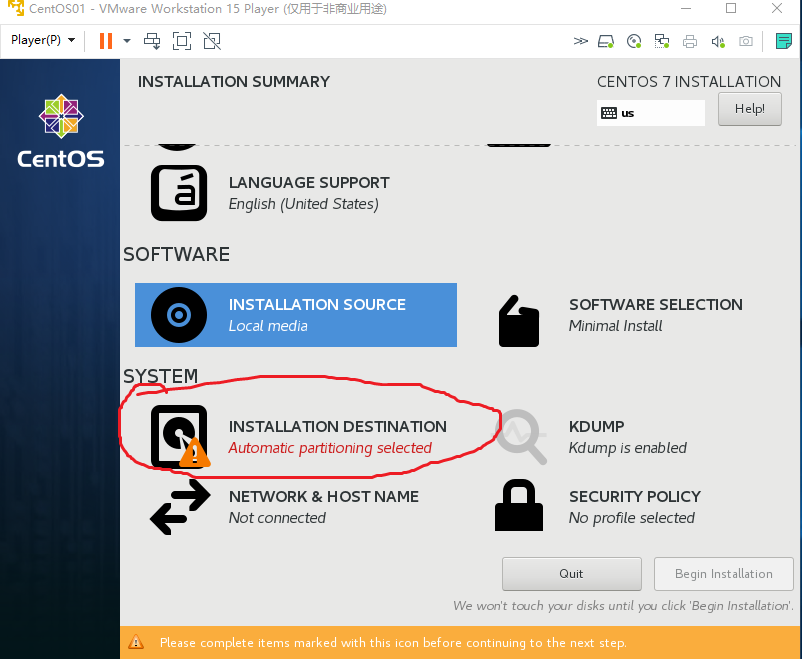Image resolution: width=802 pixels, height=659 pixels.
Task: Open Security Policy settings
Action: coord(634,506)
